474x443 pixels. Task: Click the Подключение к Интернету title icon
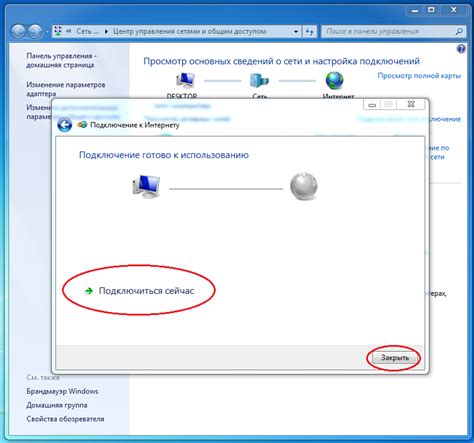(x=82, y=125)
